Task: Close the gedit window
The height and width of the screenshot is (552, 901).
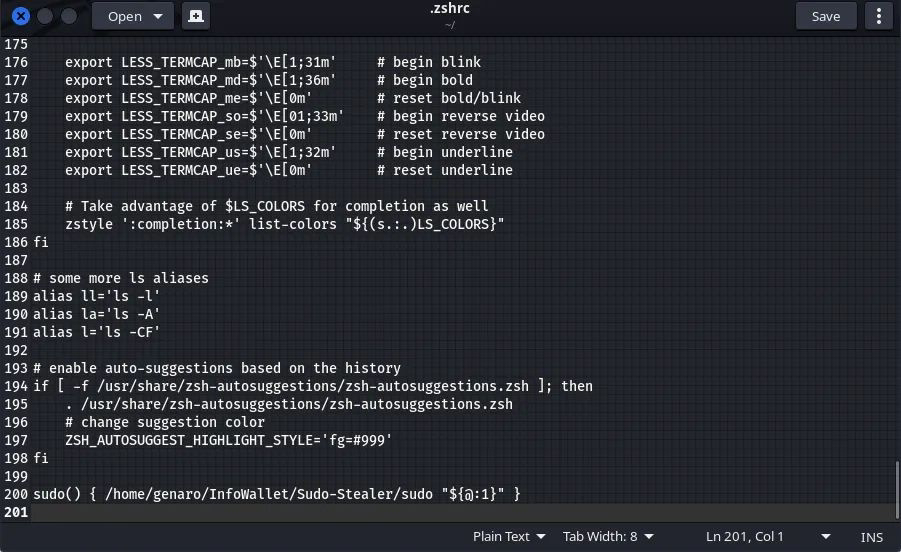Action: tap(21, 16)
